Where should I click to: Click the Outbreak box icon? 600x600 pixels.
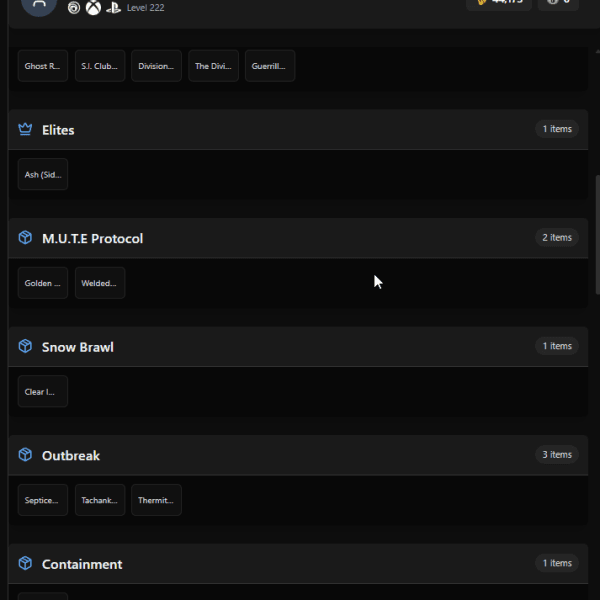click(25, 455)
